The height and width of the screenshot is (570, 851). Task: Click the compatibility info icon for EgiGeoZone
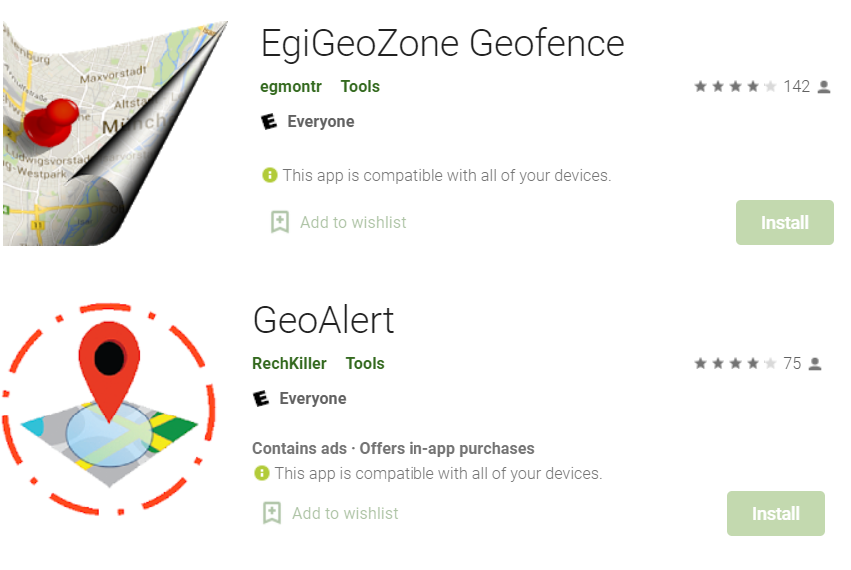click(270, 175)
